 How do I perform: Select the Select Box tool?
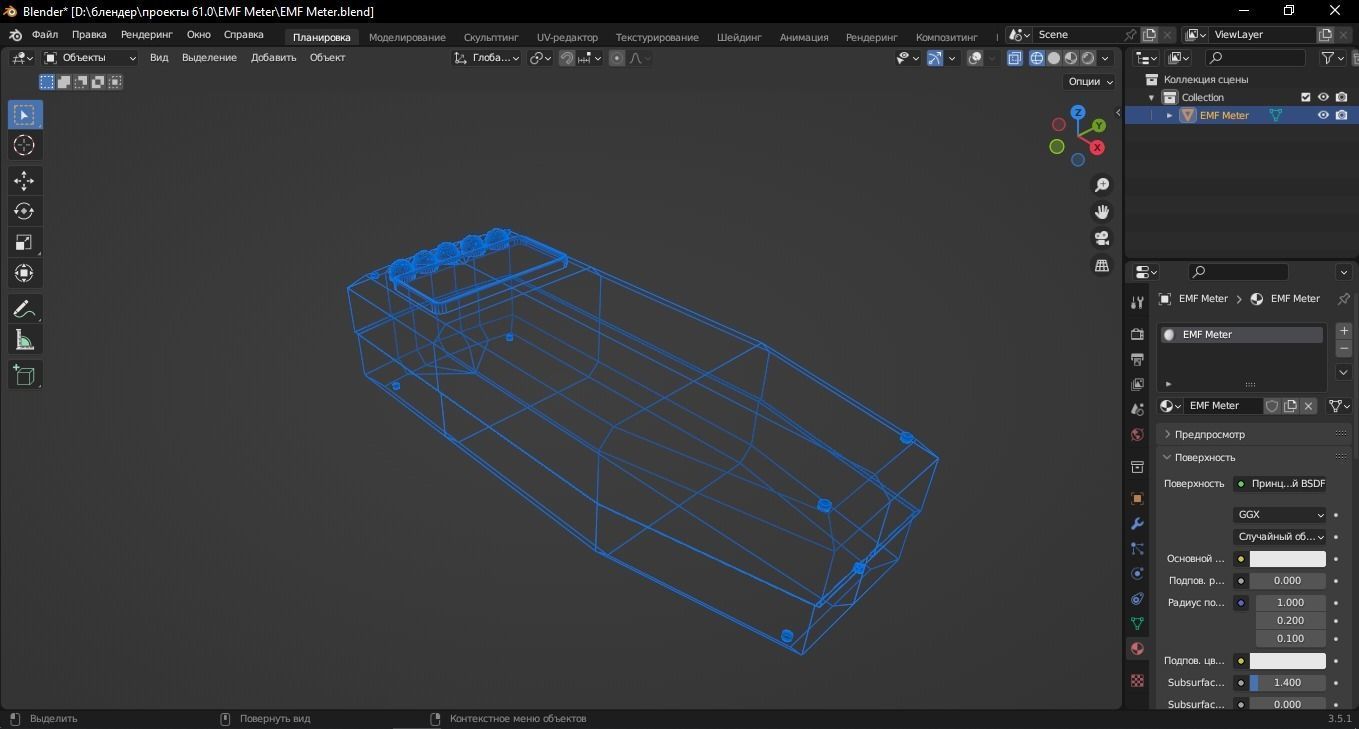25,115
